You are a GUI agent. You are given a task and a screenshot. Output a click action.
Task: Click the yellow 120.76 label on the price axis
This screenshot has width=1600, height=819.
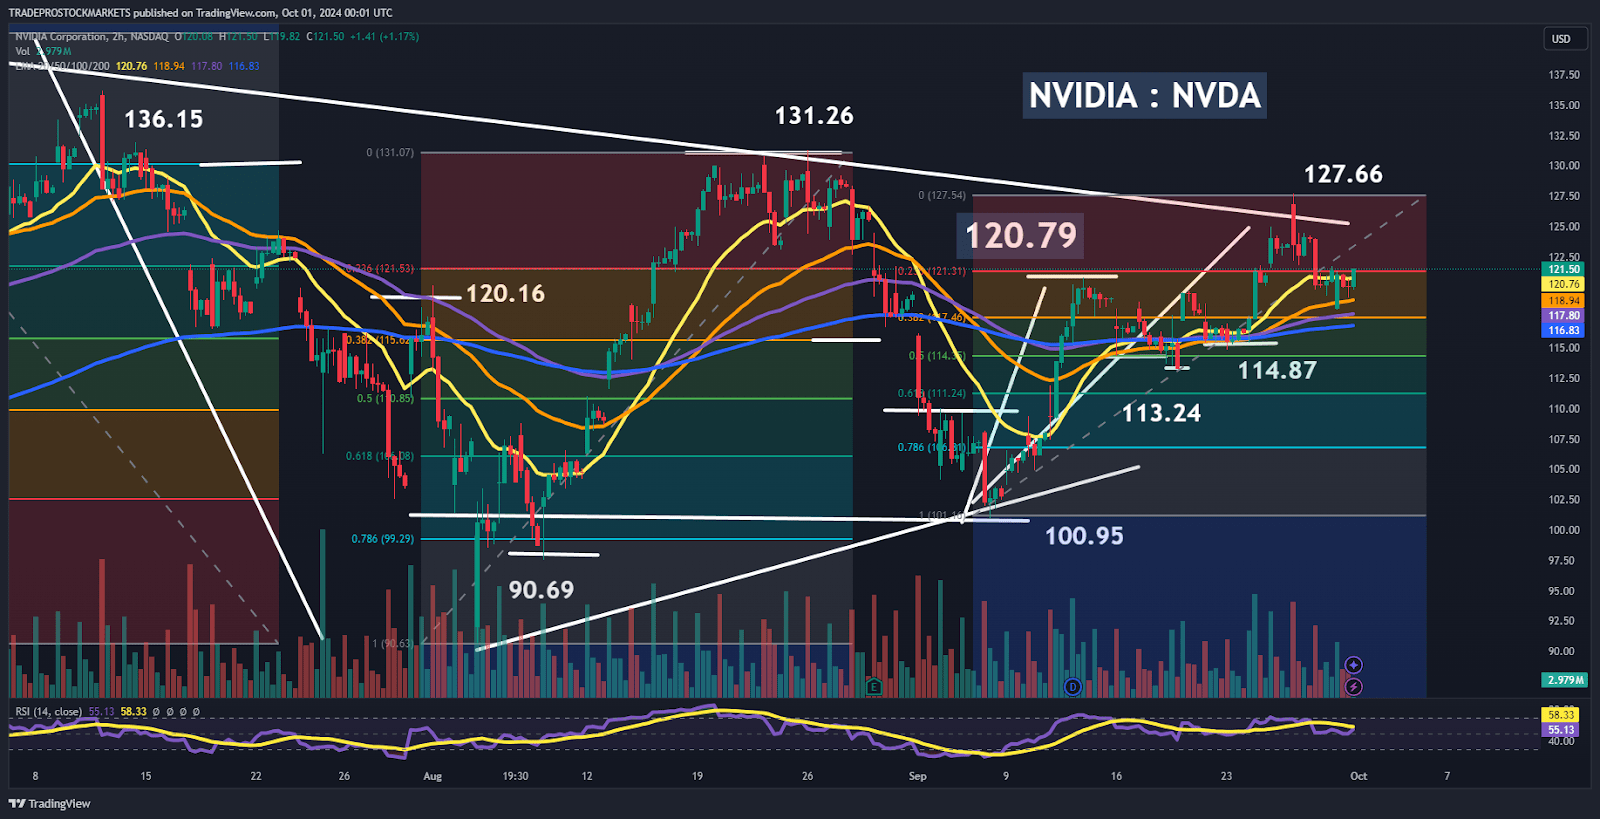(1564, 284)
